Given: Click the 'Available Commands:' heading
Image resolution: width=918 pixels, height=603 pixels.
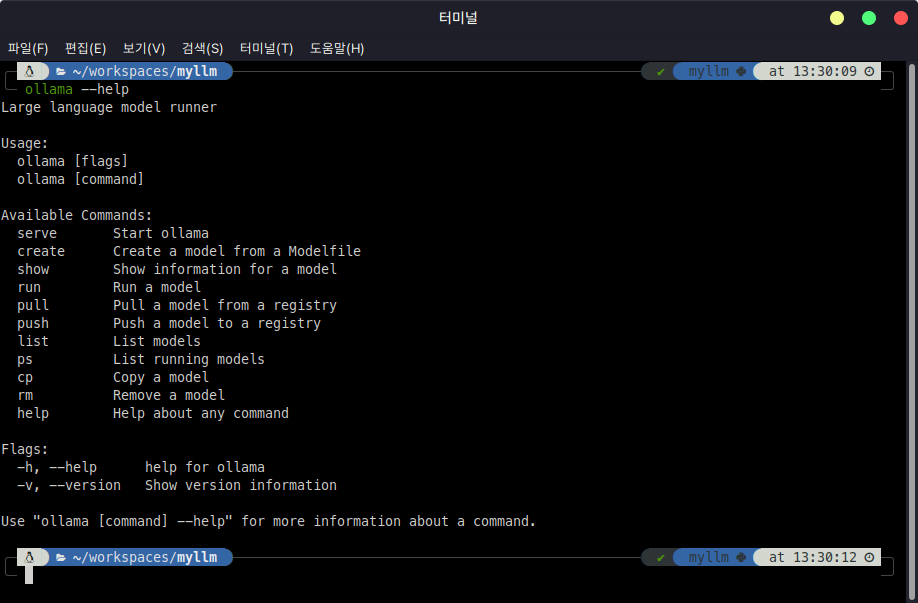Looking at the screenshot, I should pos(77,215).
